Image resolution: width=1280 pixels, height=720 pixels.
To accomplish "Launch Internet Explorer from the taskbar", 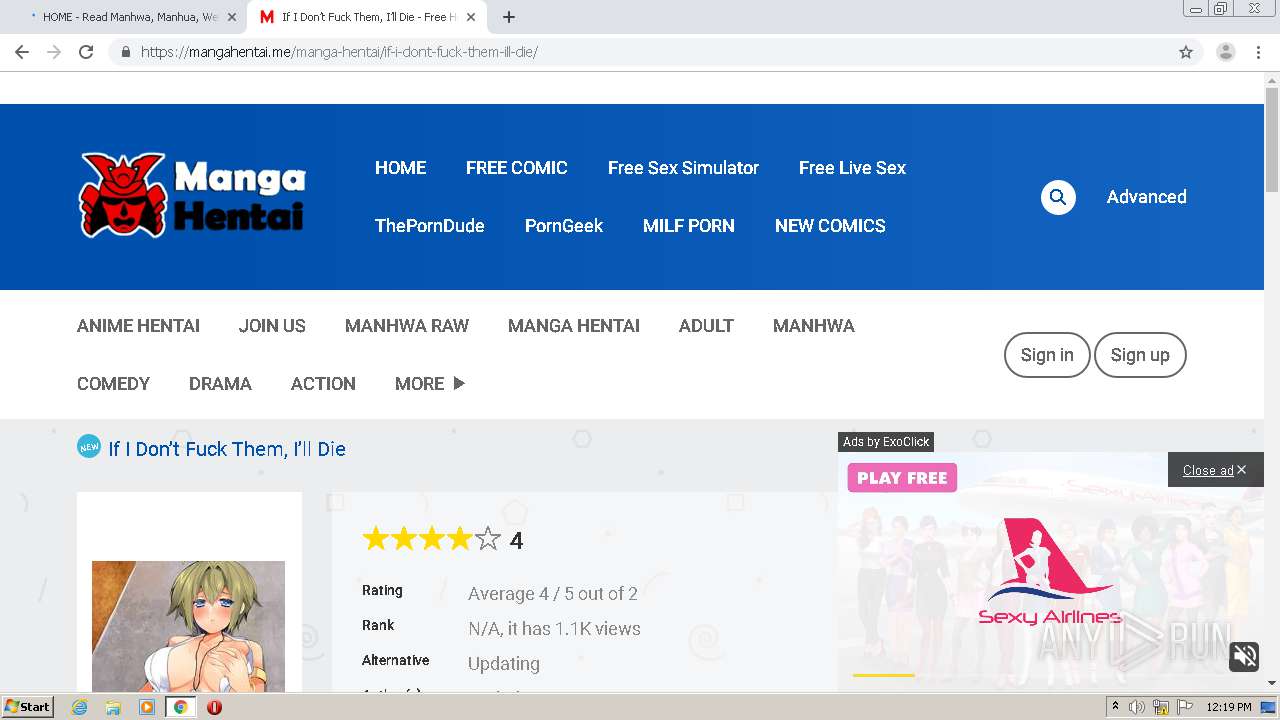I will coord(80,707).
